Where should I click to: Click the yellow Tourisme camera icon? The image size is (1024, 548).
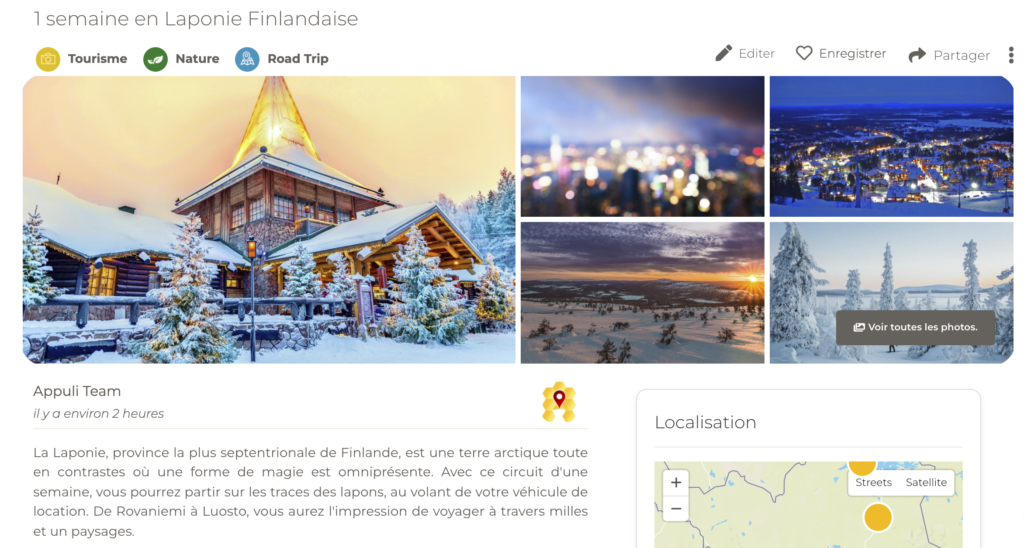[x=48, y=59]
